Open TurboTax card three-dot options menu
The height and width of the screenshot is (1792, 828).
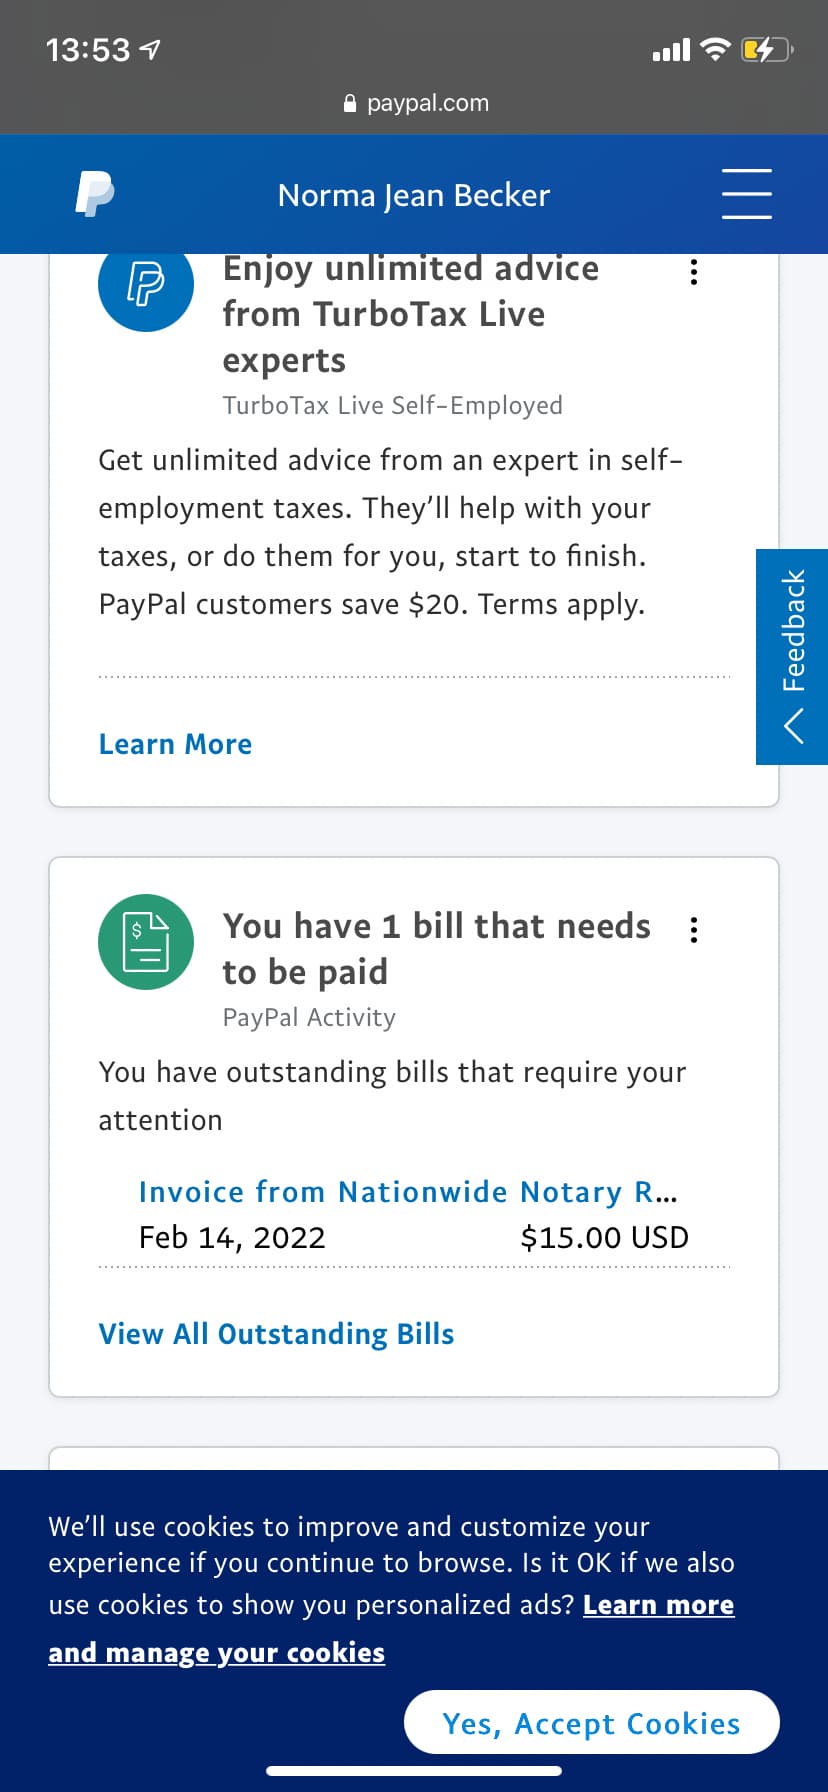tap(694, 272)
